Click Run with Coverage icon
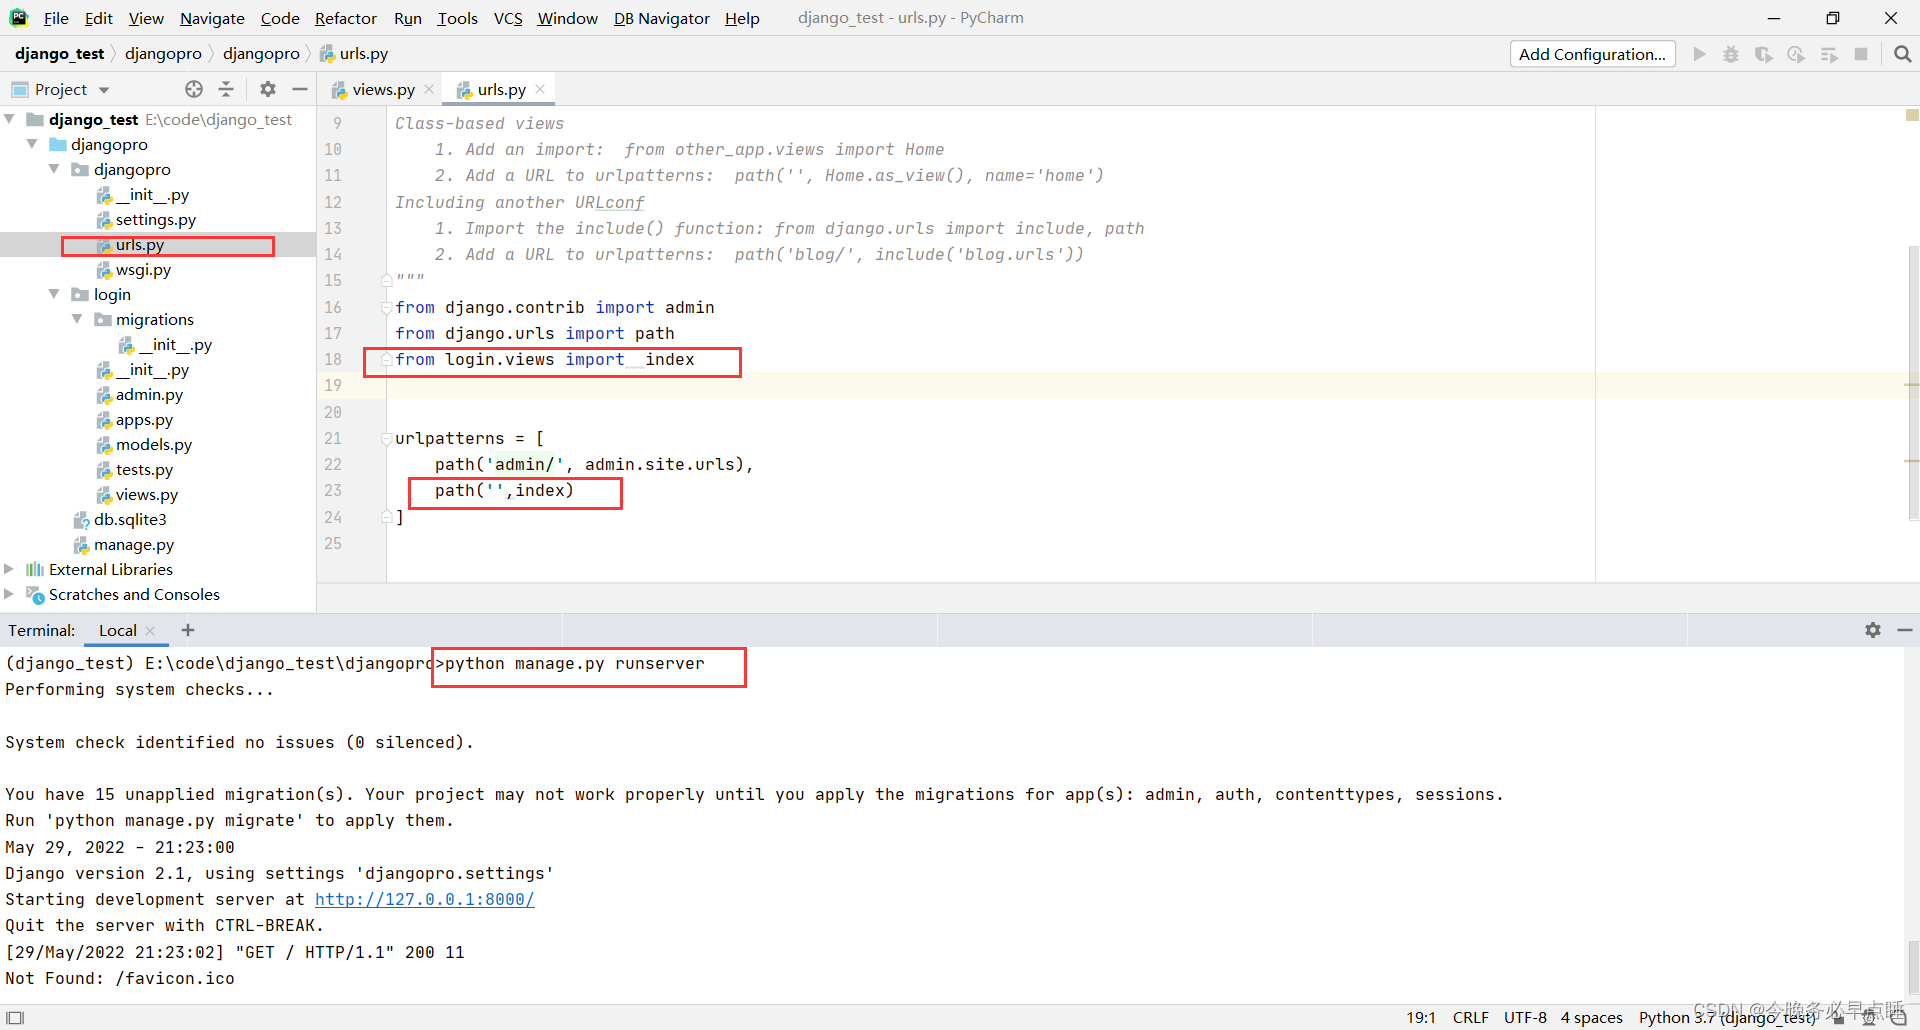 click(1764, 54)
